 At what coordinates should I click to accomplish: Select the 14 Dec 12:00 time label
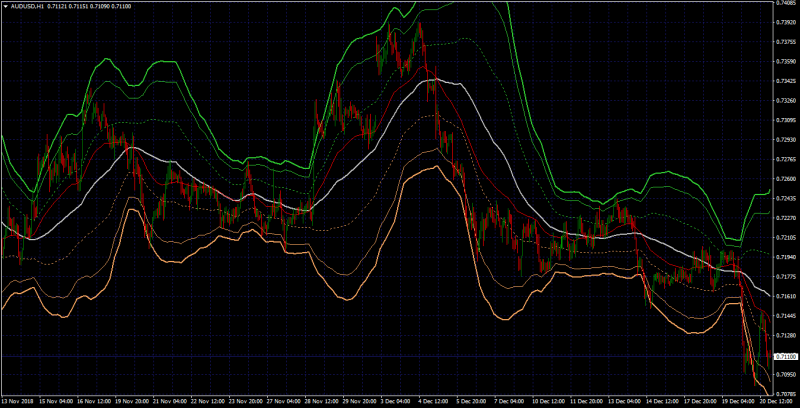click(661, 401)
